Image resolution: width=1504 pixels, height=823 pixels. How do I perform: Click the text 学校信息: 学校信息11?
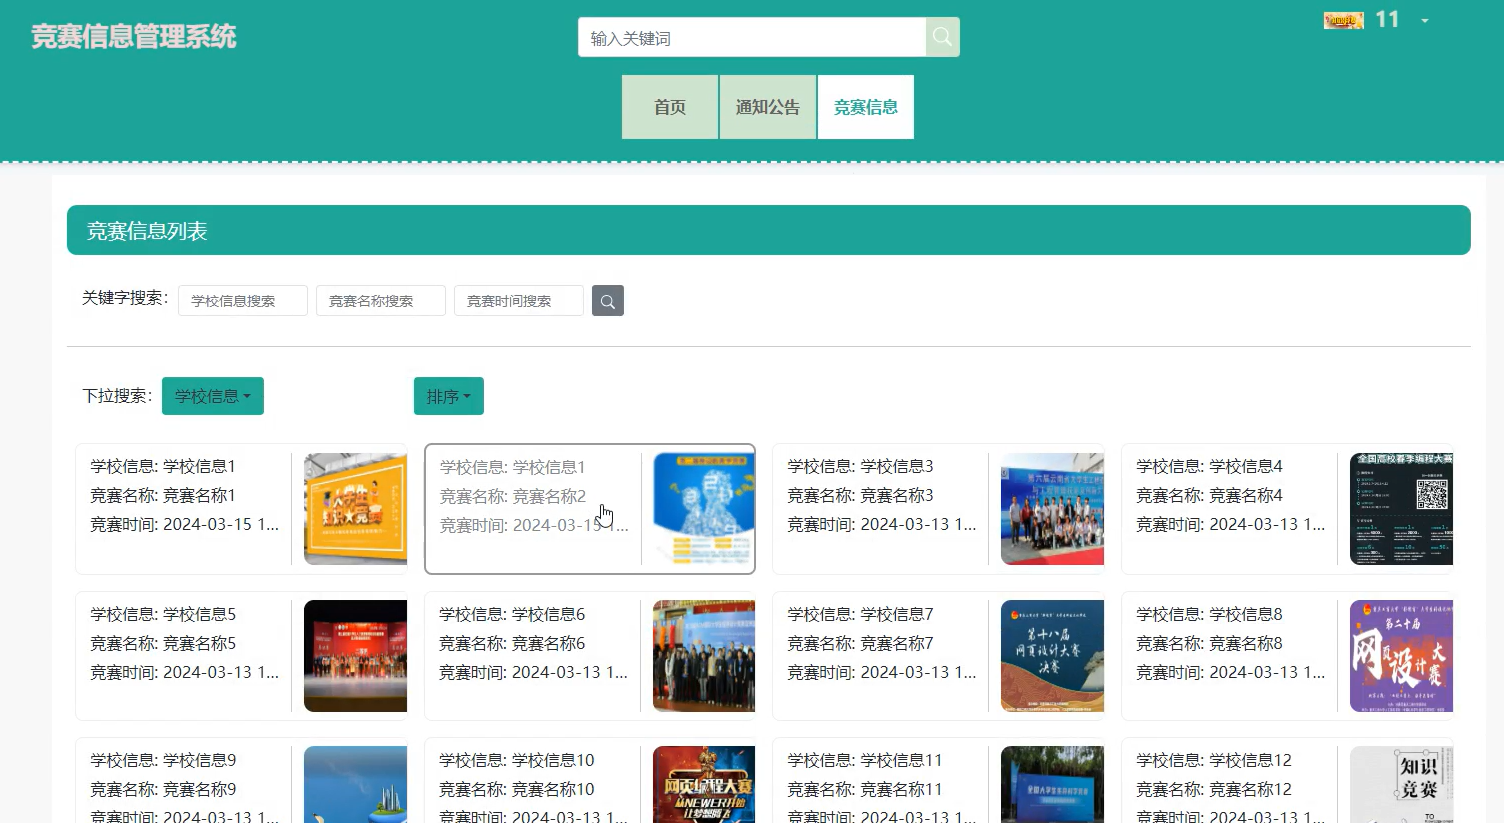tap(865, 760)
